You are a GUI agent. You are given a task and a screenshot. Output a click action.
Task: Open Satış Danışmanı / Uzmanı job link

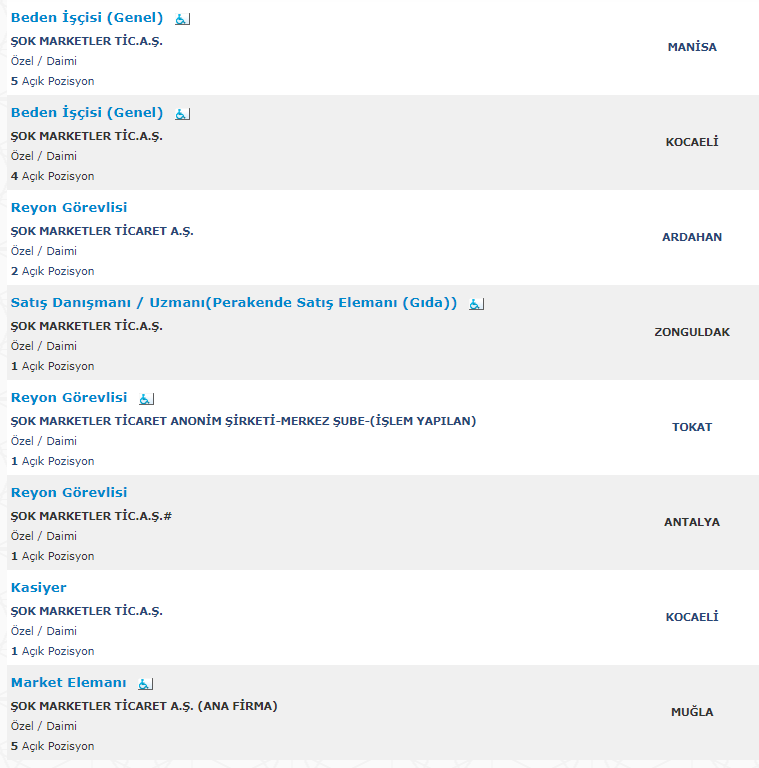tap(234, 303)
